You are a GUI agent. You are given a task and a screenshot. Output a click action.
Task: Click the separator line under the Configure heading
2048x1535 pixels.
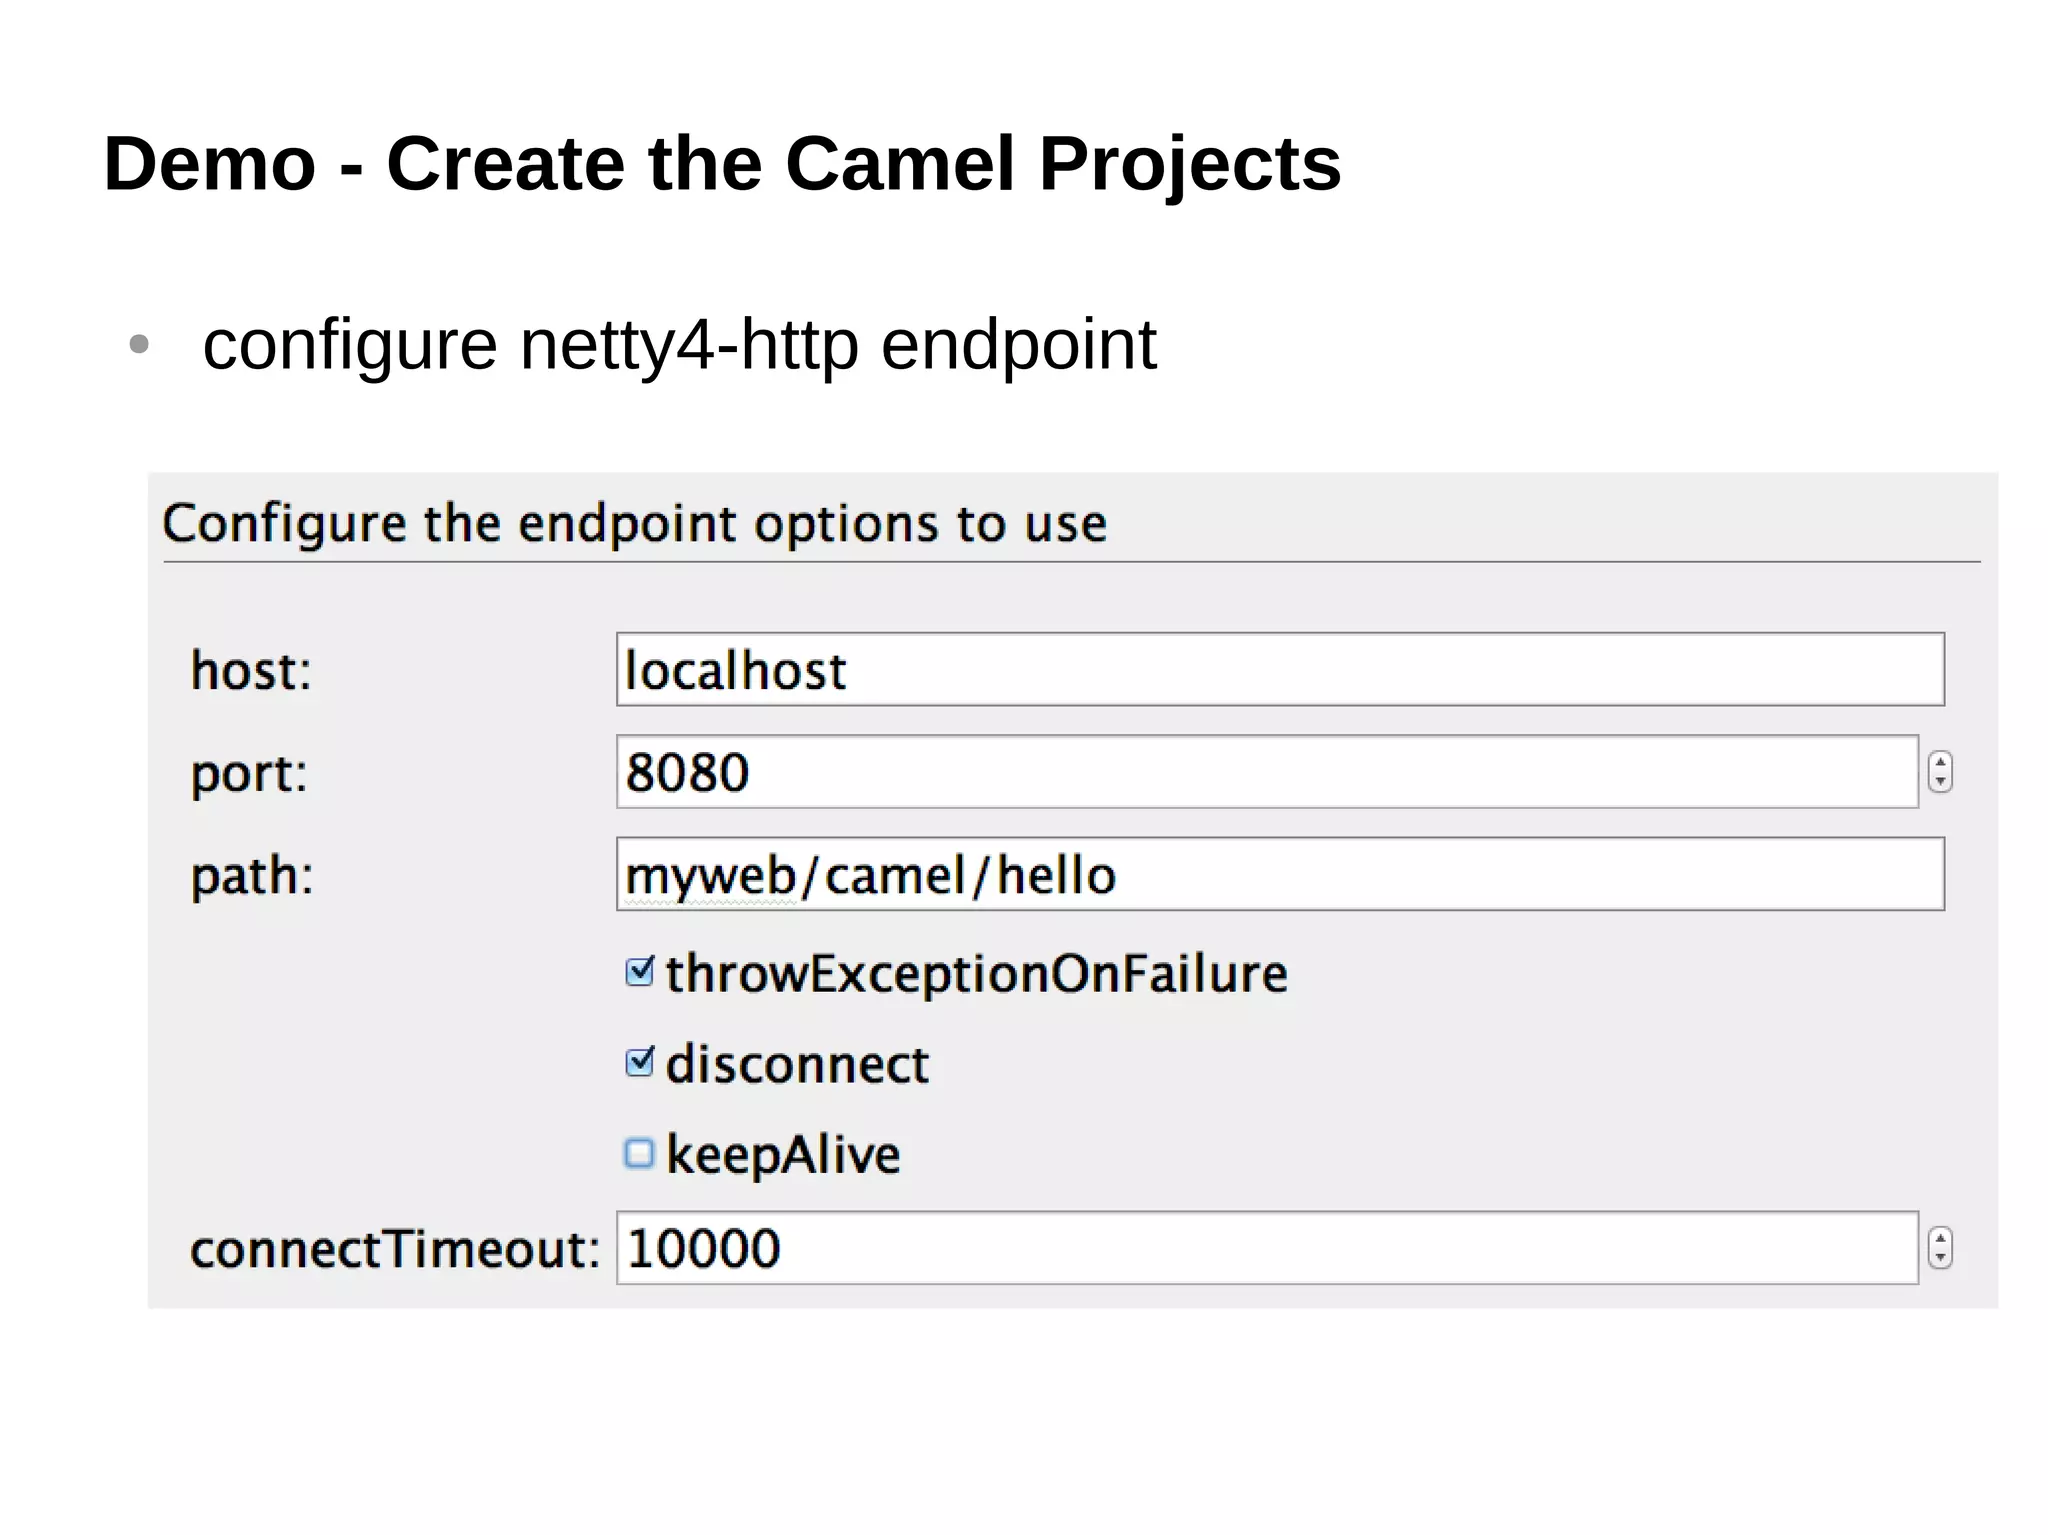click(1070, 562)
